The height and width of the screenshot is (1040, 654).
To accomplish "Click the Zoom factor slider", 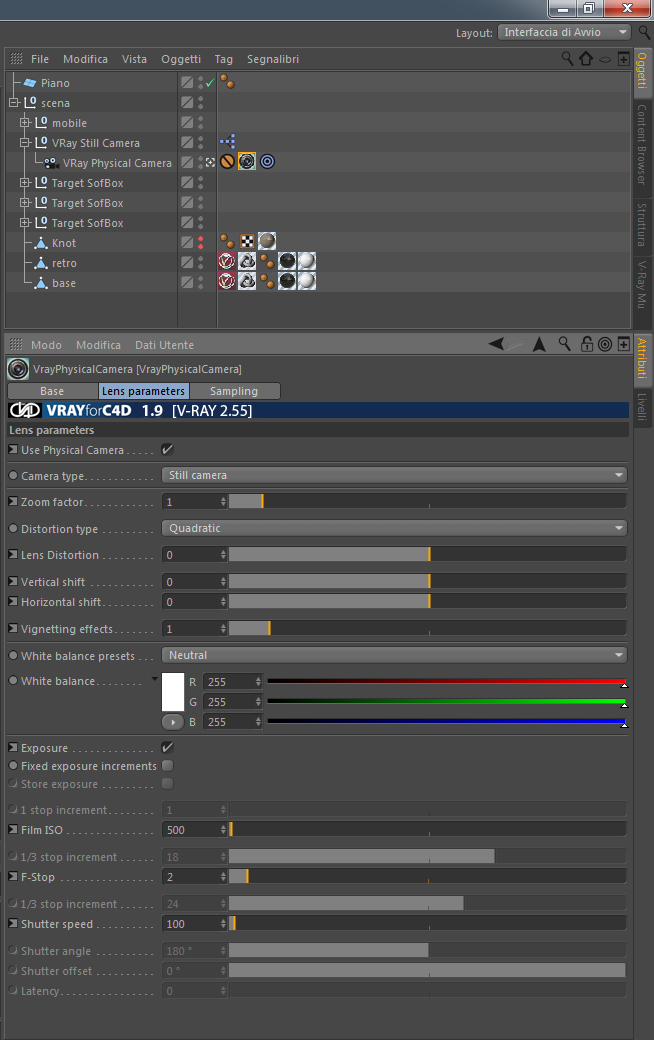I will (427, 501).
